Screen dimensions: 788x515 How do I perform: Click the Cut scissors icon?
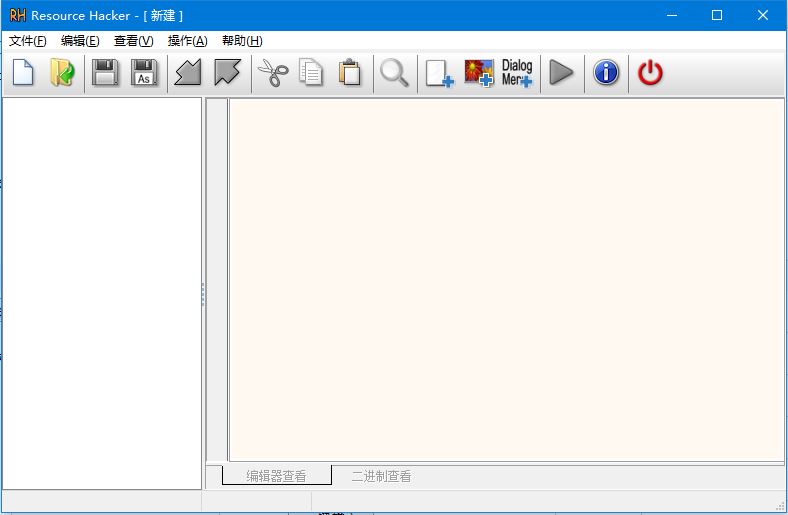(x=273, y=73)
